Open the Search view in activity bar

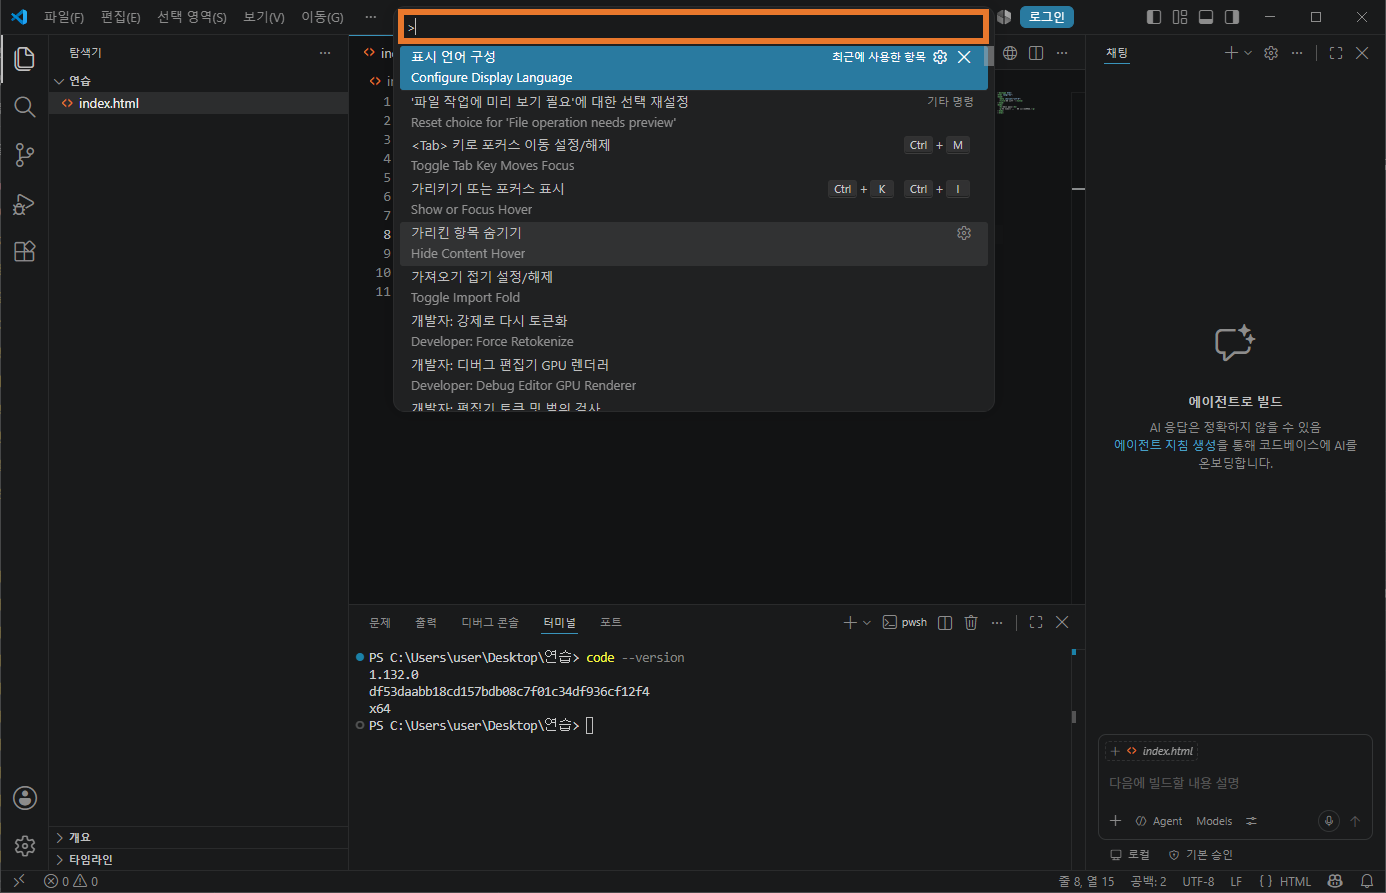coord(25,106)
